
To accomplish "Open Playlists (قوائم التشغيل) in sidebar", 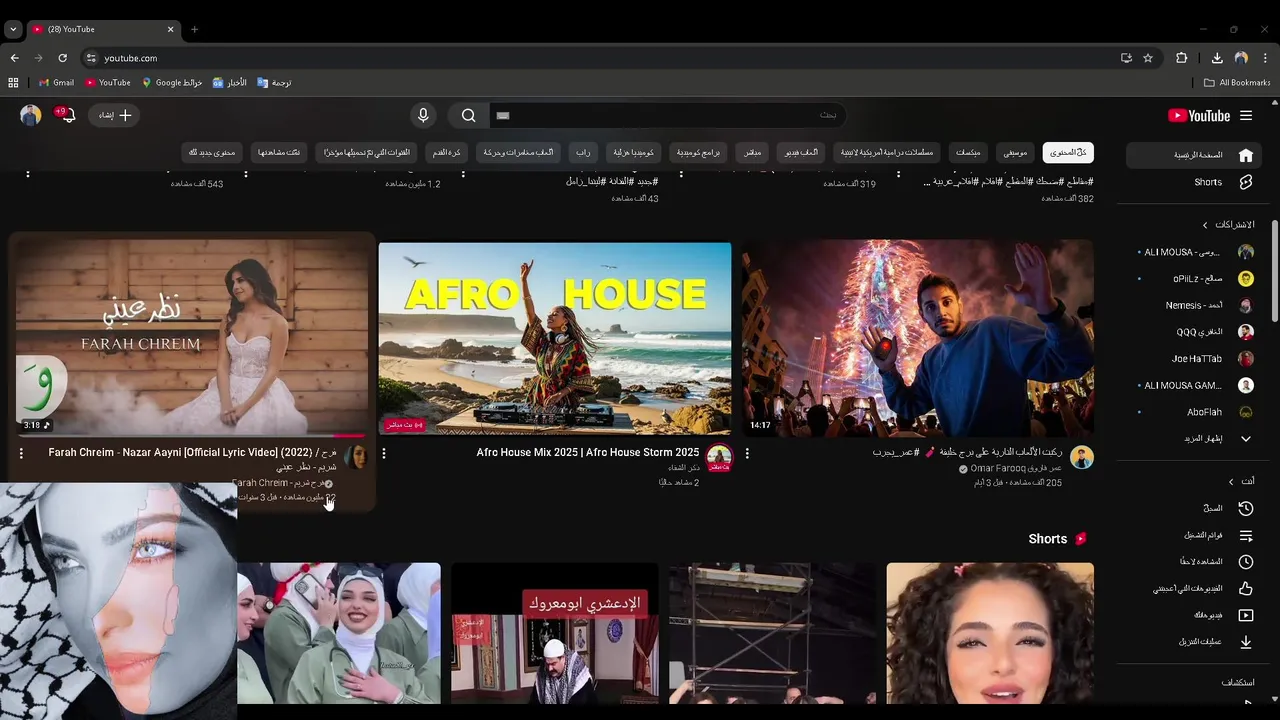I will pos(1196,535).
